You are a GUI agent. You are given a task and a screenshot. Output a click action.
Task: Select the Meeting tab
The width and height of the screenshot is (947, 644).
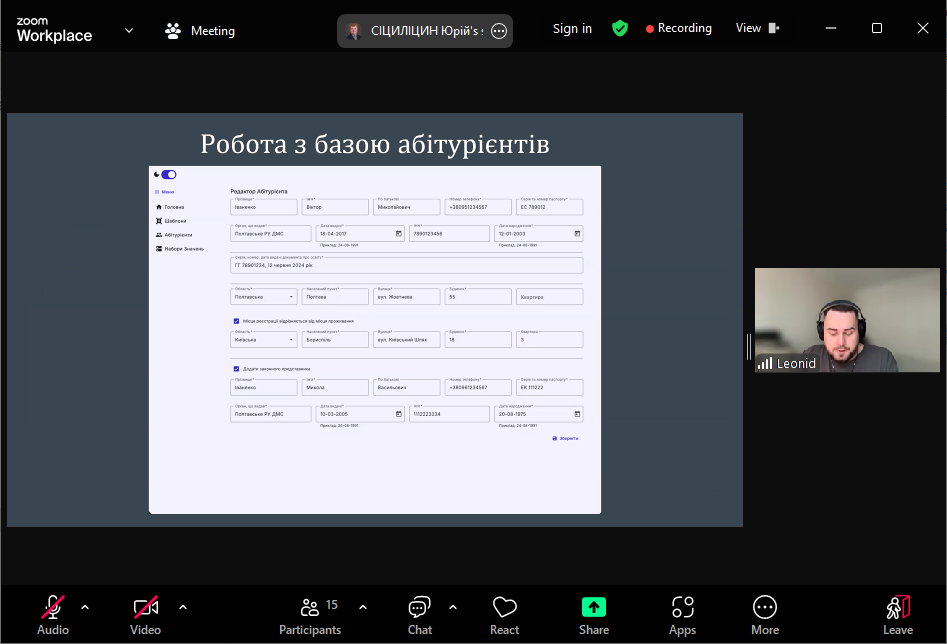click(200, 31)
